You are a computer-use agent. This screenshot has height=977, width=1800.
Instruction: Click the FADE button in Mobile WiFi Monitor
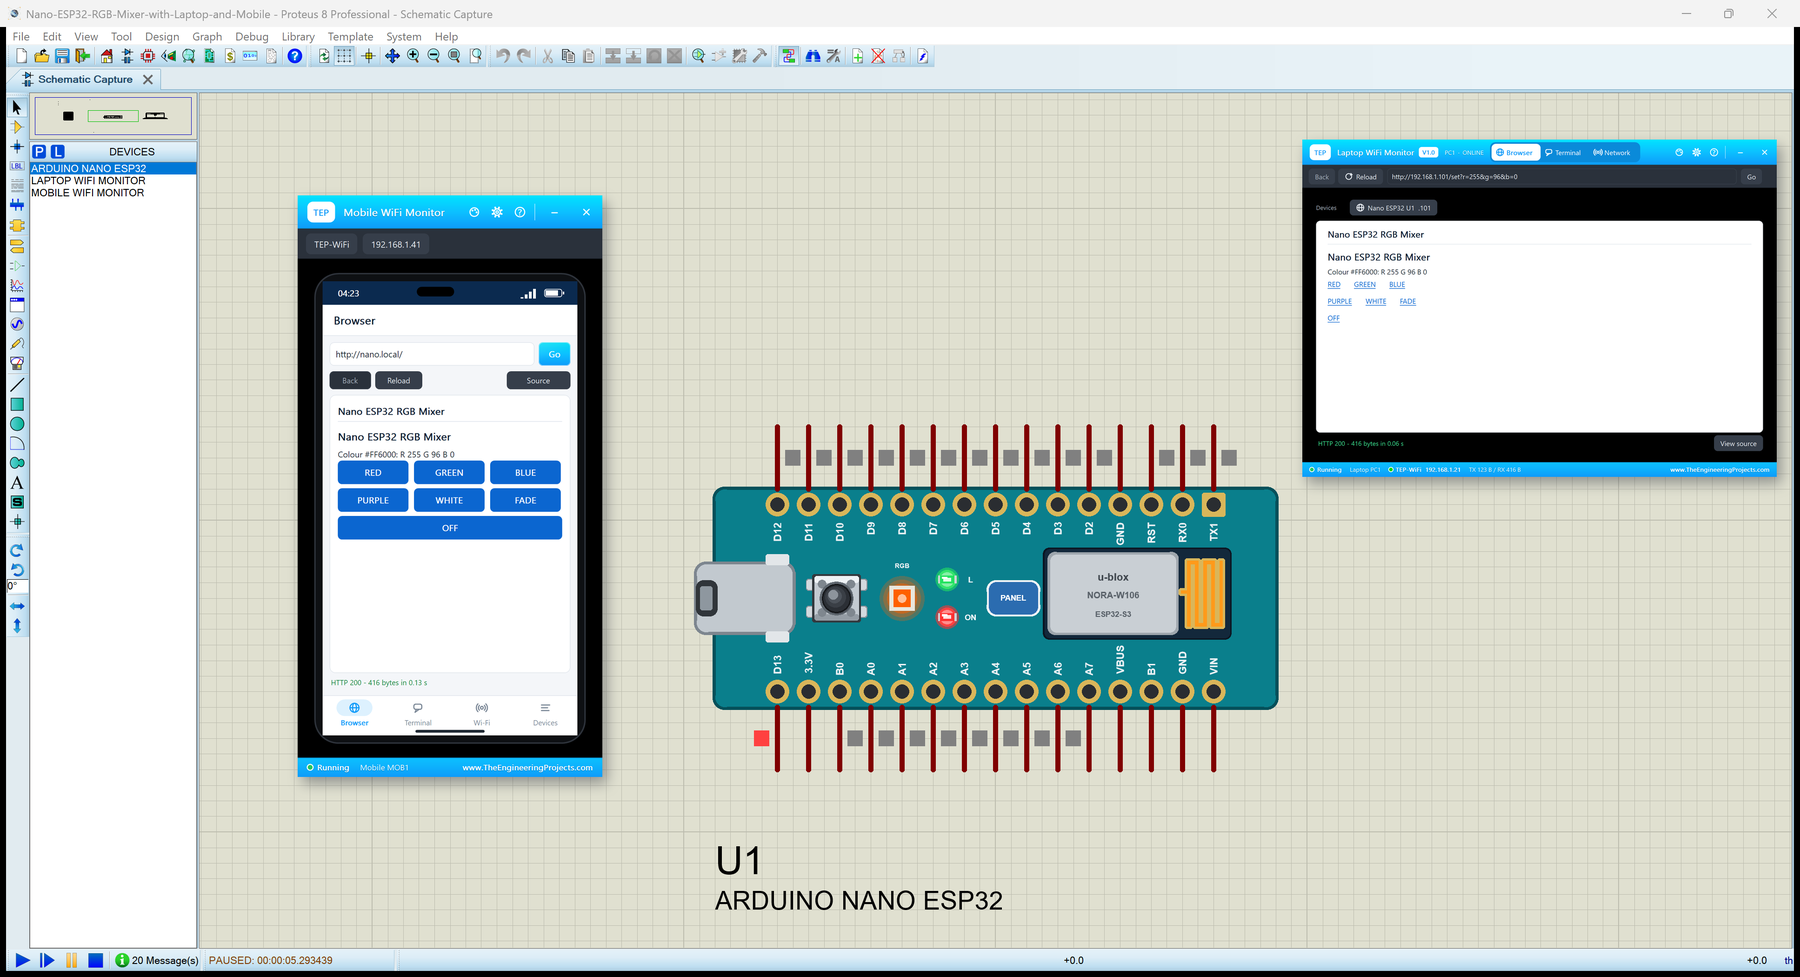[525, 500]
